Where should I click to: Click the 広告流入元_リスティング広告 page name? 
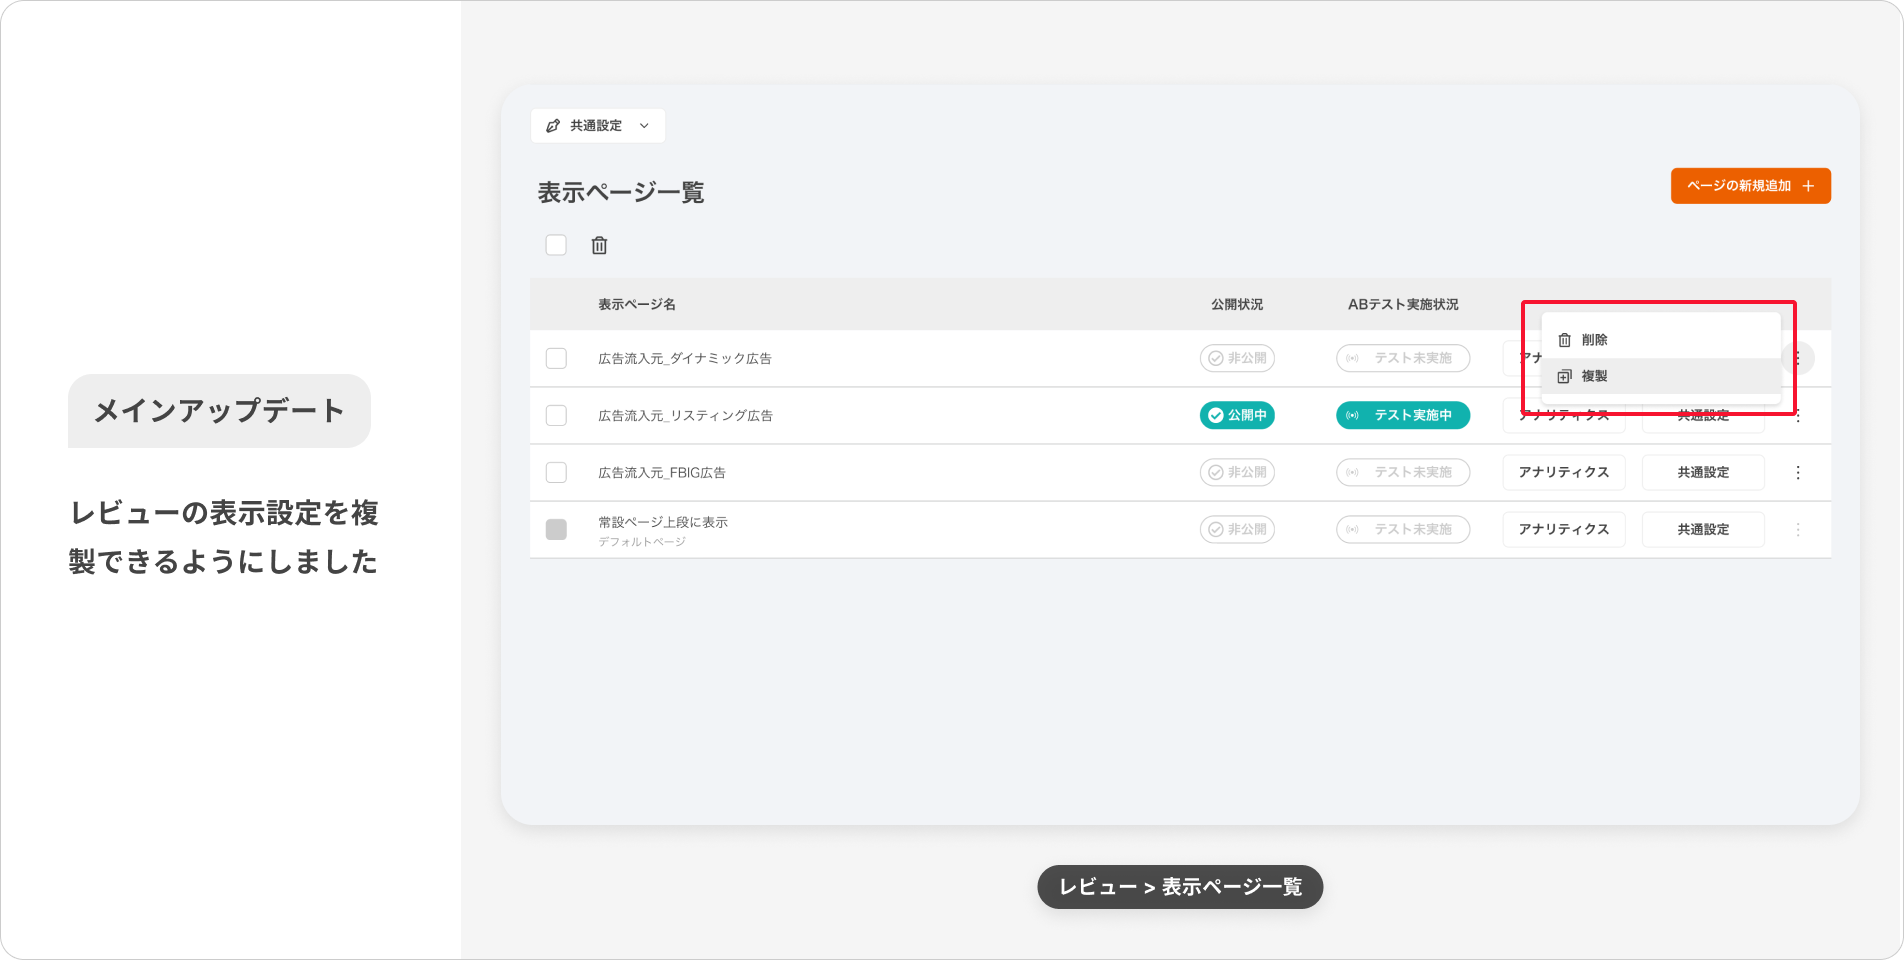tap(685, 415)
